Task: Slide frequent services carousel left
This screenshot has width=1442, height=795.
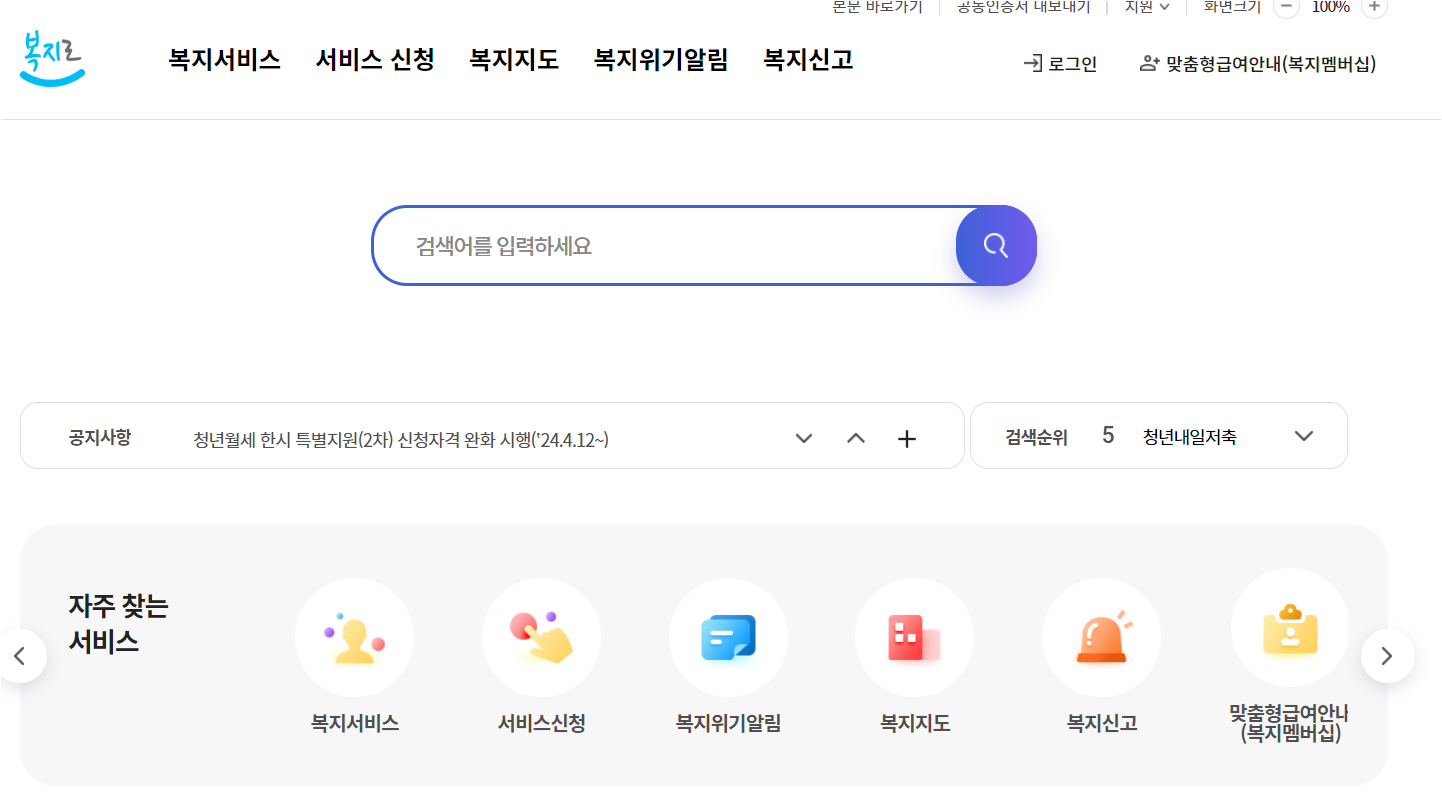Action: (19, 656)
